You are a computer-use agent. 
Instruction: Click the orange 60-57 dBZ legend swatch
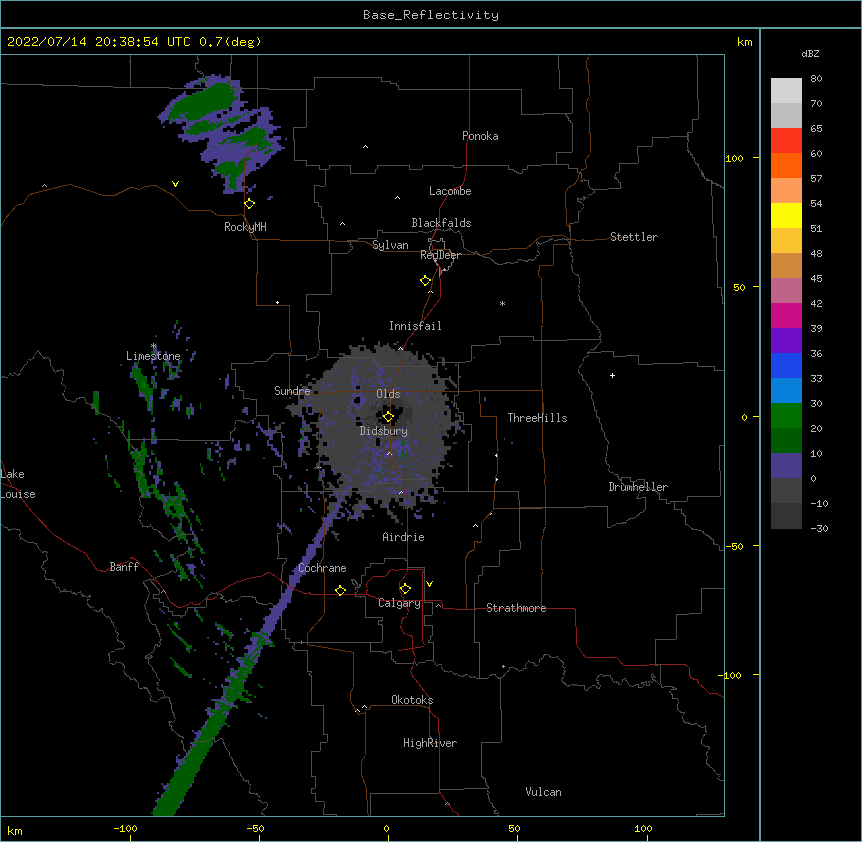tap(786, 165)
